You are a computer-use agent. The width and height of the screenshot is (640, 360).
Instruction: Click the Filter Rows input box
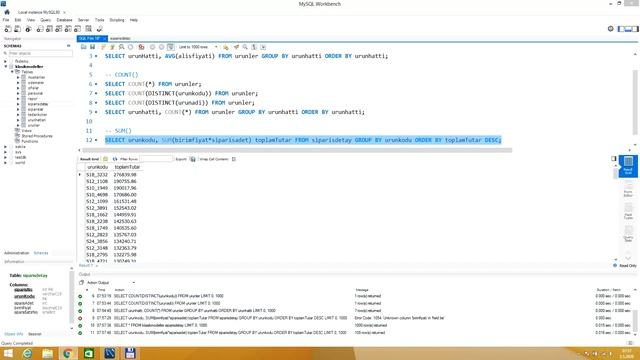[156, 159]
